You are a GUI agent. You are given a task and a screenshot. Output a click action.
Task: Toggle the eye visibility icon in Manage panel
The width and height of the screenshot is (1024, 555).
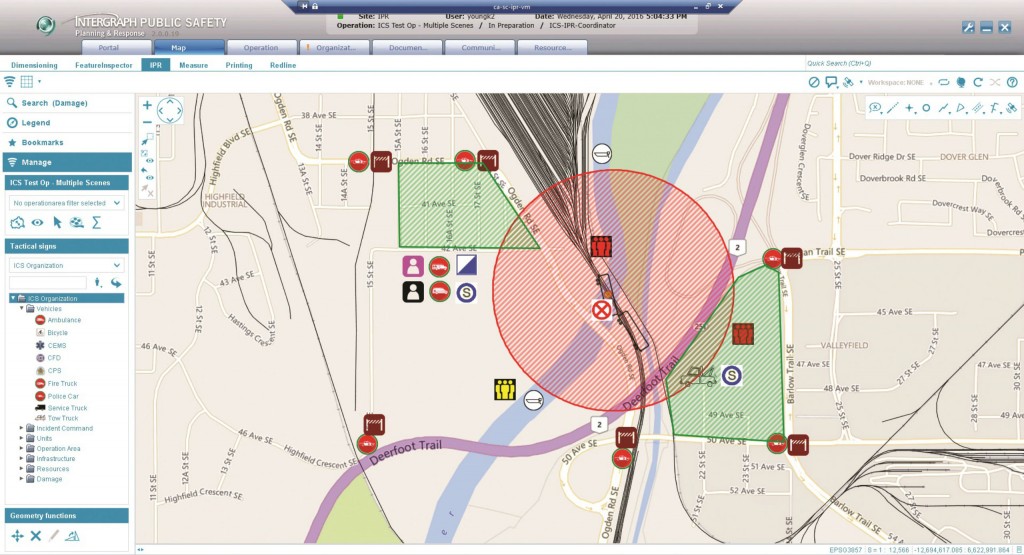tap(38, 223)
